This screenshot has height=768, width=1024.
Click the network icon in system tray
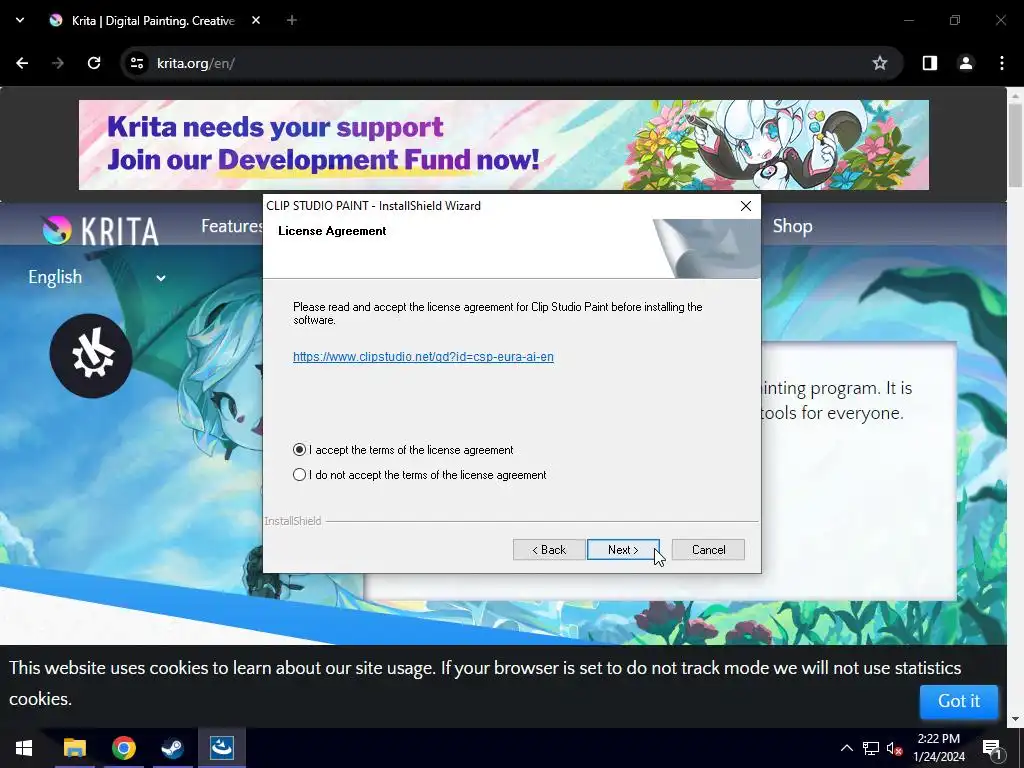click(871, 748)
